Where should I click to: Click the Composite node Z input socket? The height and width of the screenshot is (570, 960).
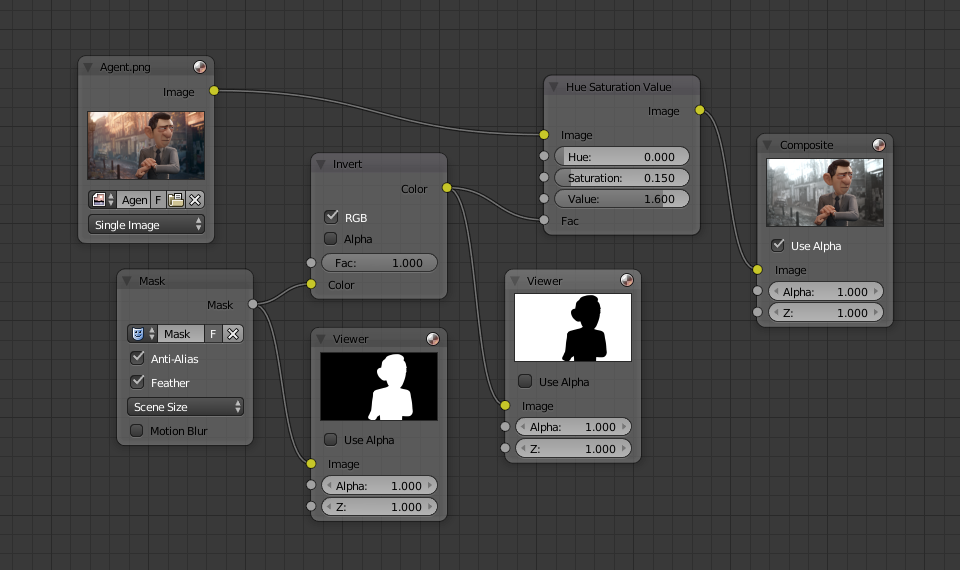pyautogui.click(x=757, y=312)
